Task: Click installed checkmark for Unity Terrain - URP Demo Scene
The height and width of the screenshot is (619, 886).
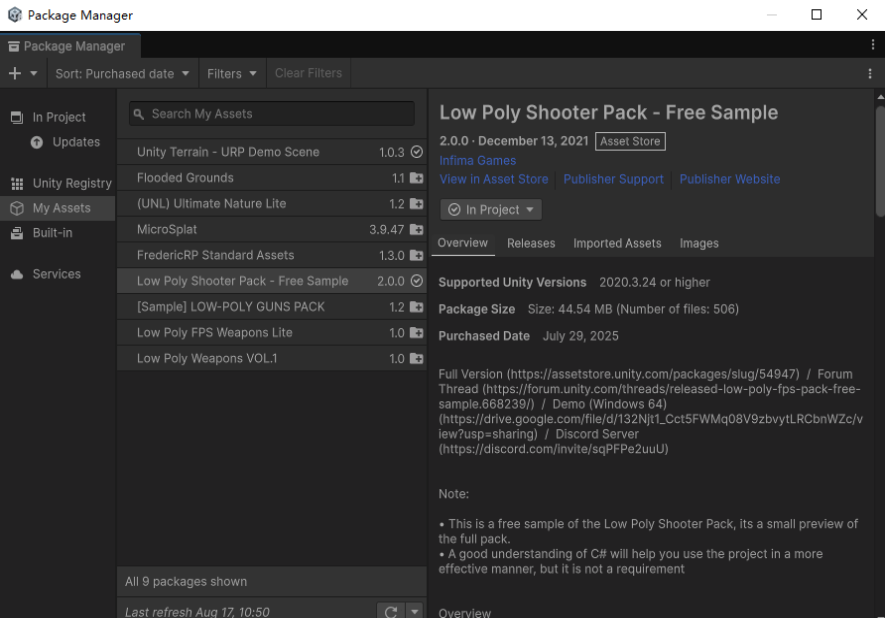Action: 416,152
